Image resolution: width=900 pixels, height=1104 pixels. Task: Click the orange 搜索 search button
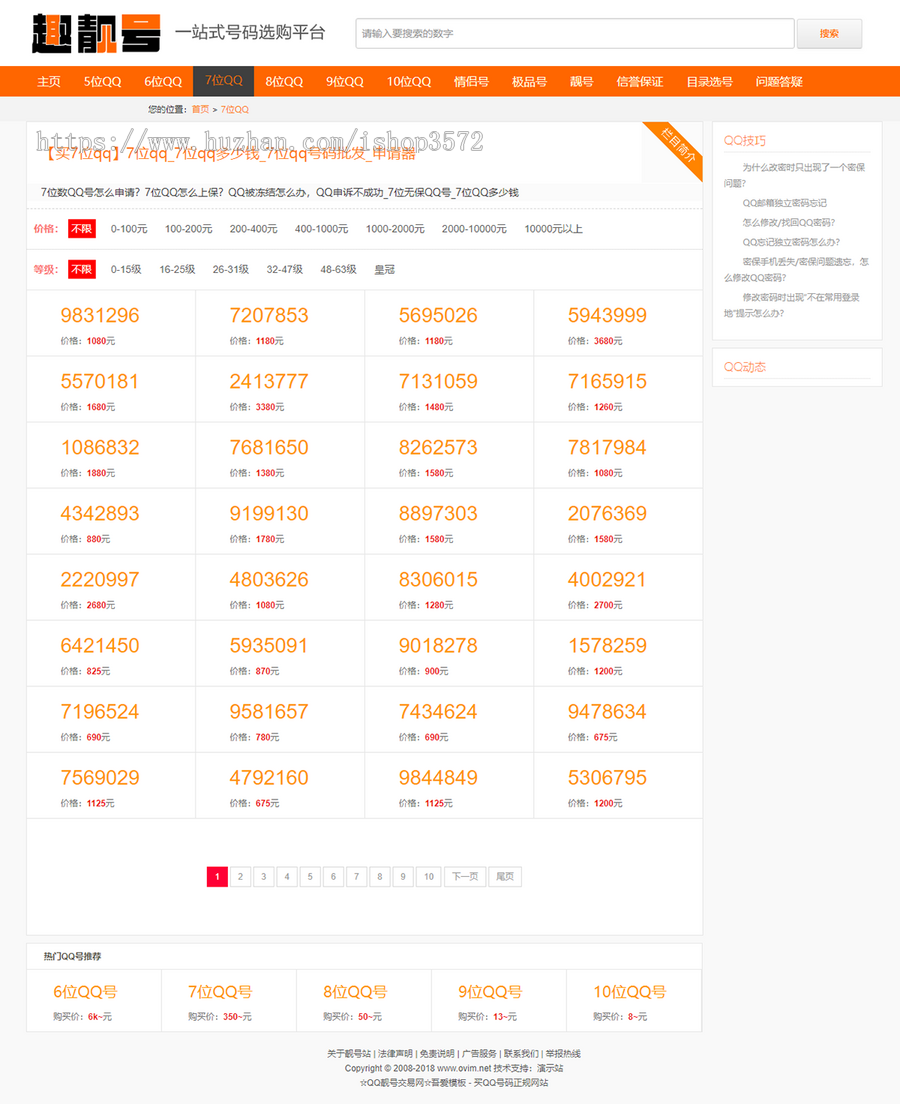click(829, 33)
